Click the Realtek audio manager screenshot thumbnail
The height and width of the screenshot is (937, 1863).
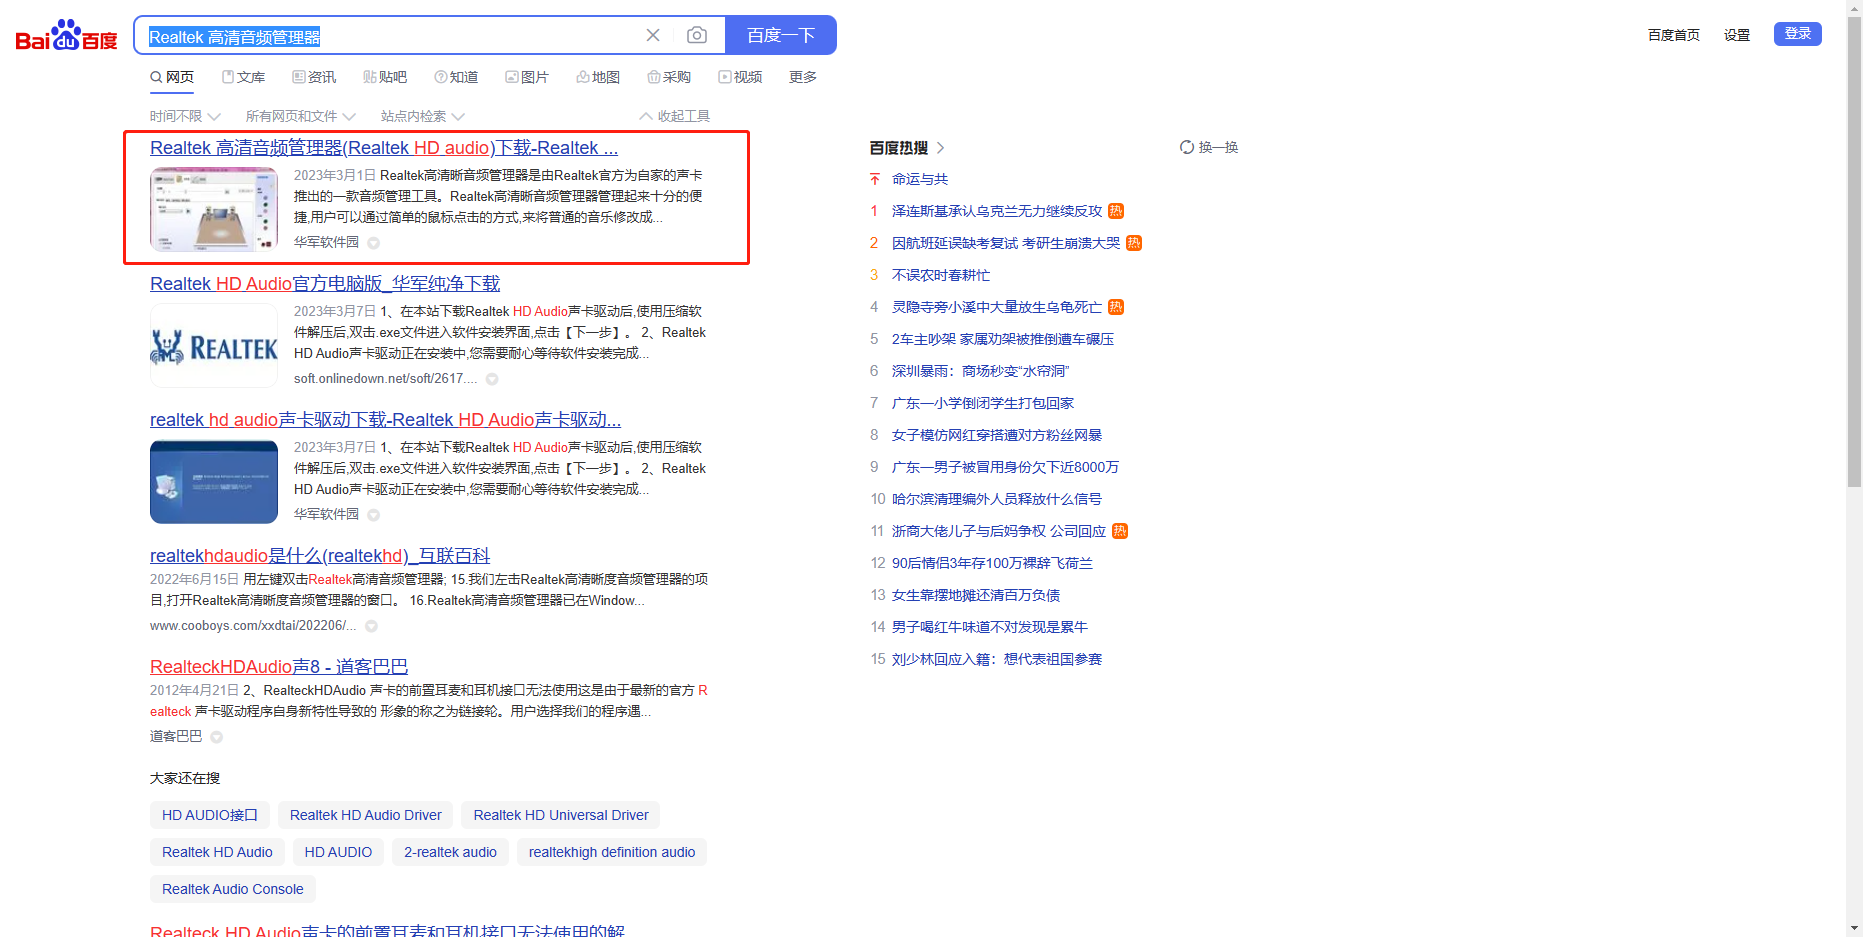[x=214, y=209]
